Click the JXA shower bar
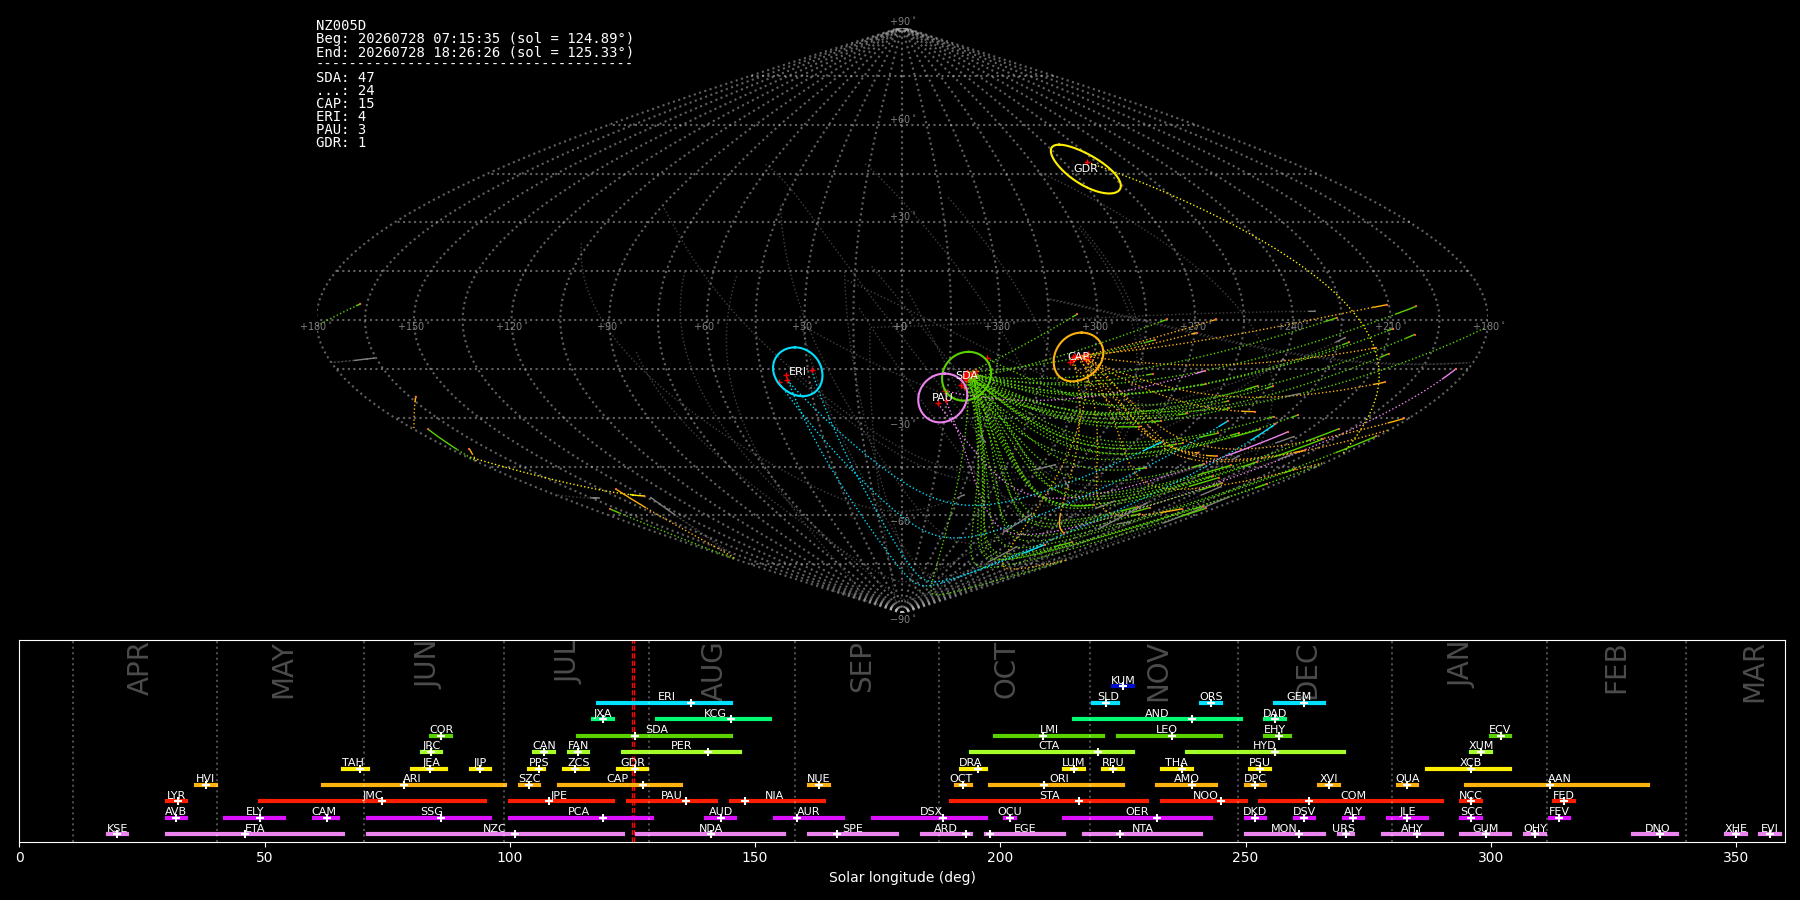This screenshot has height=900, width=1800. click(x=603, y=719)
